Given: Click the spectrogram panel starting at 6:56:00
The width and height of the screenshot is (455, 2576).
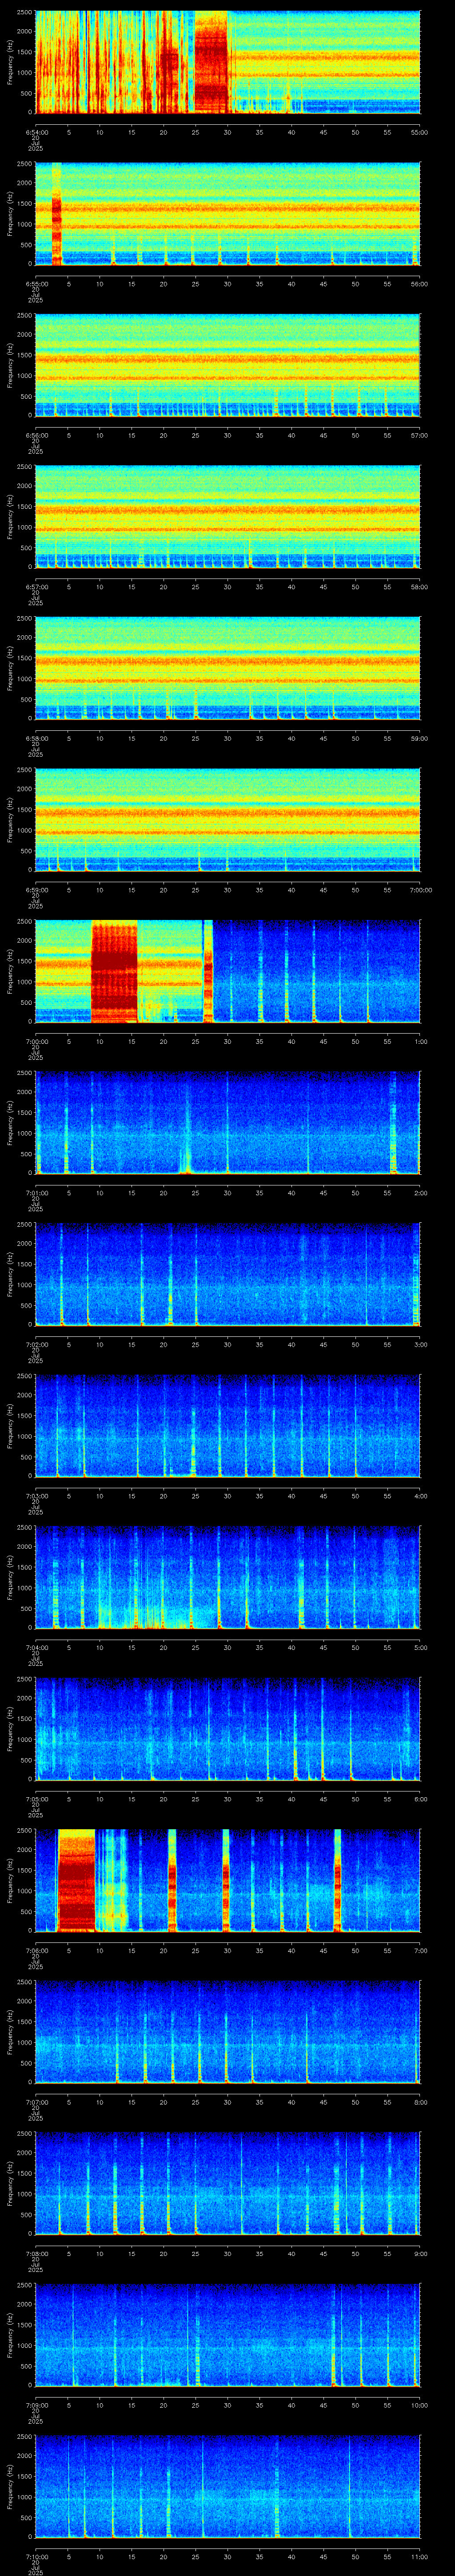Looking at the screenshot, I should (227, 366).
